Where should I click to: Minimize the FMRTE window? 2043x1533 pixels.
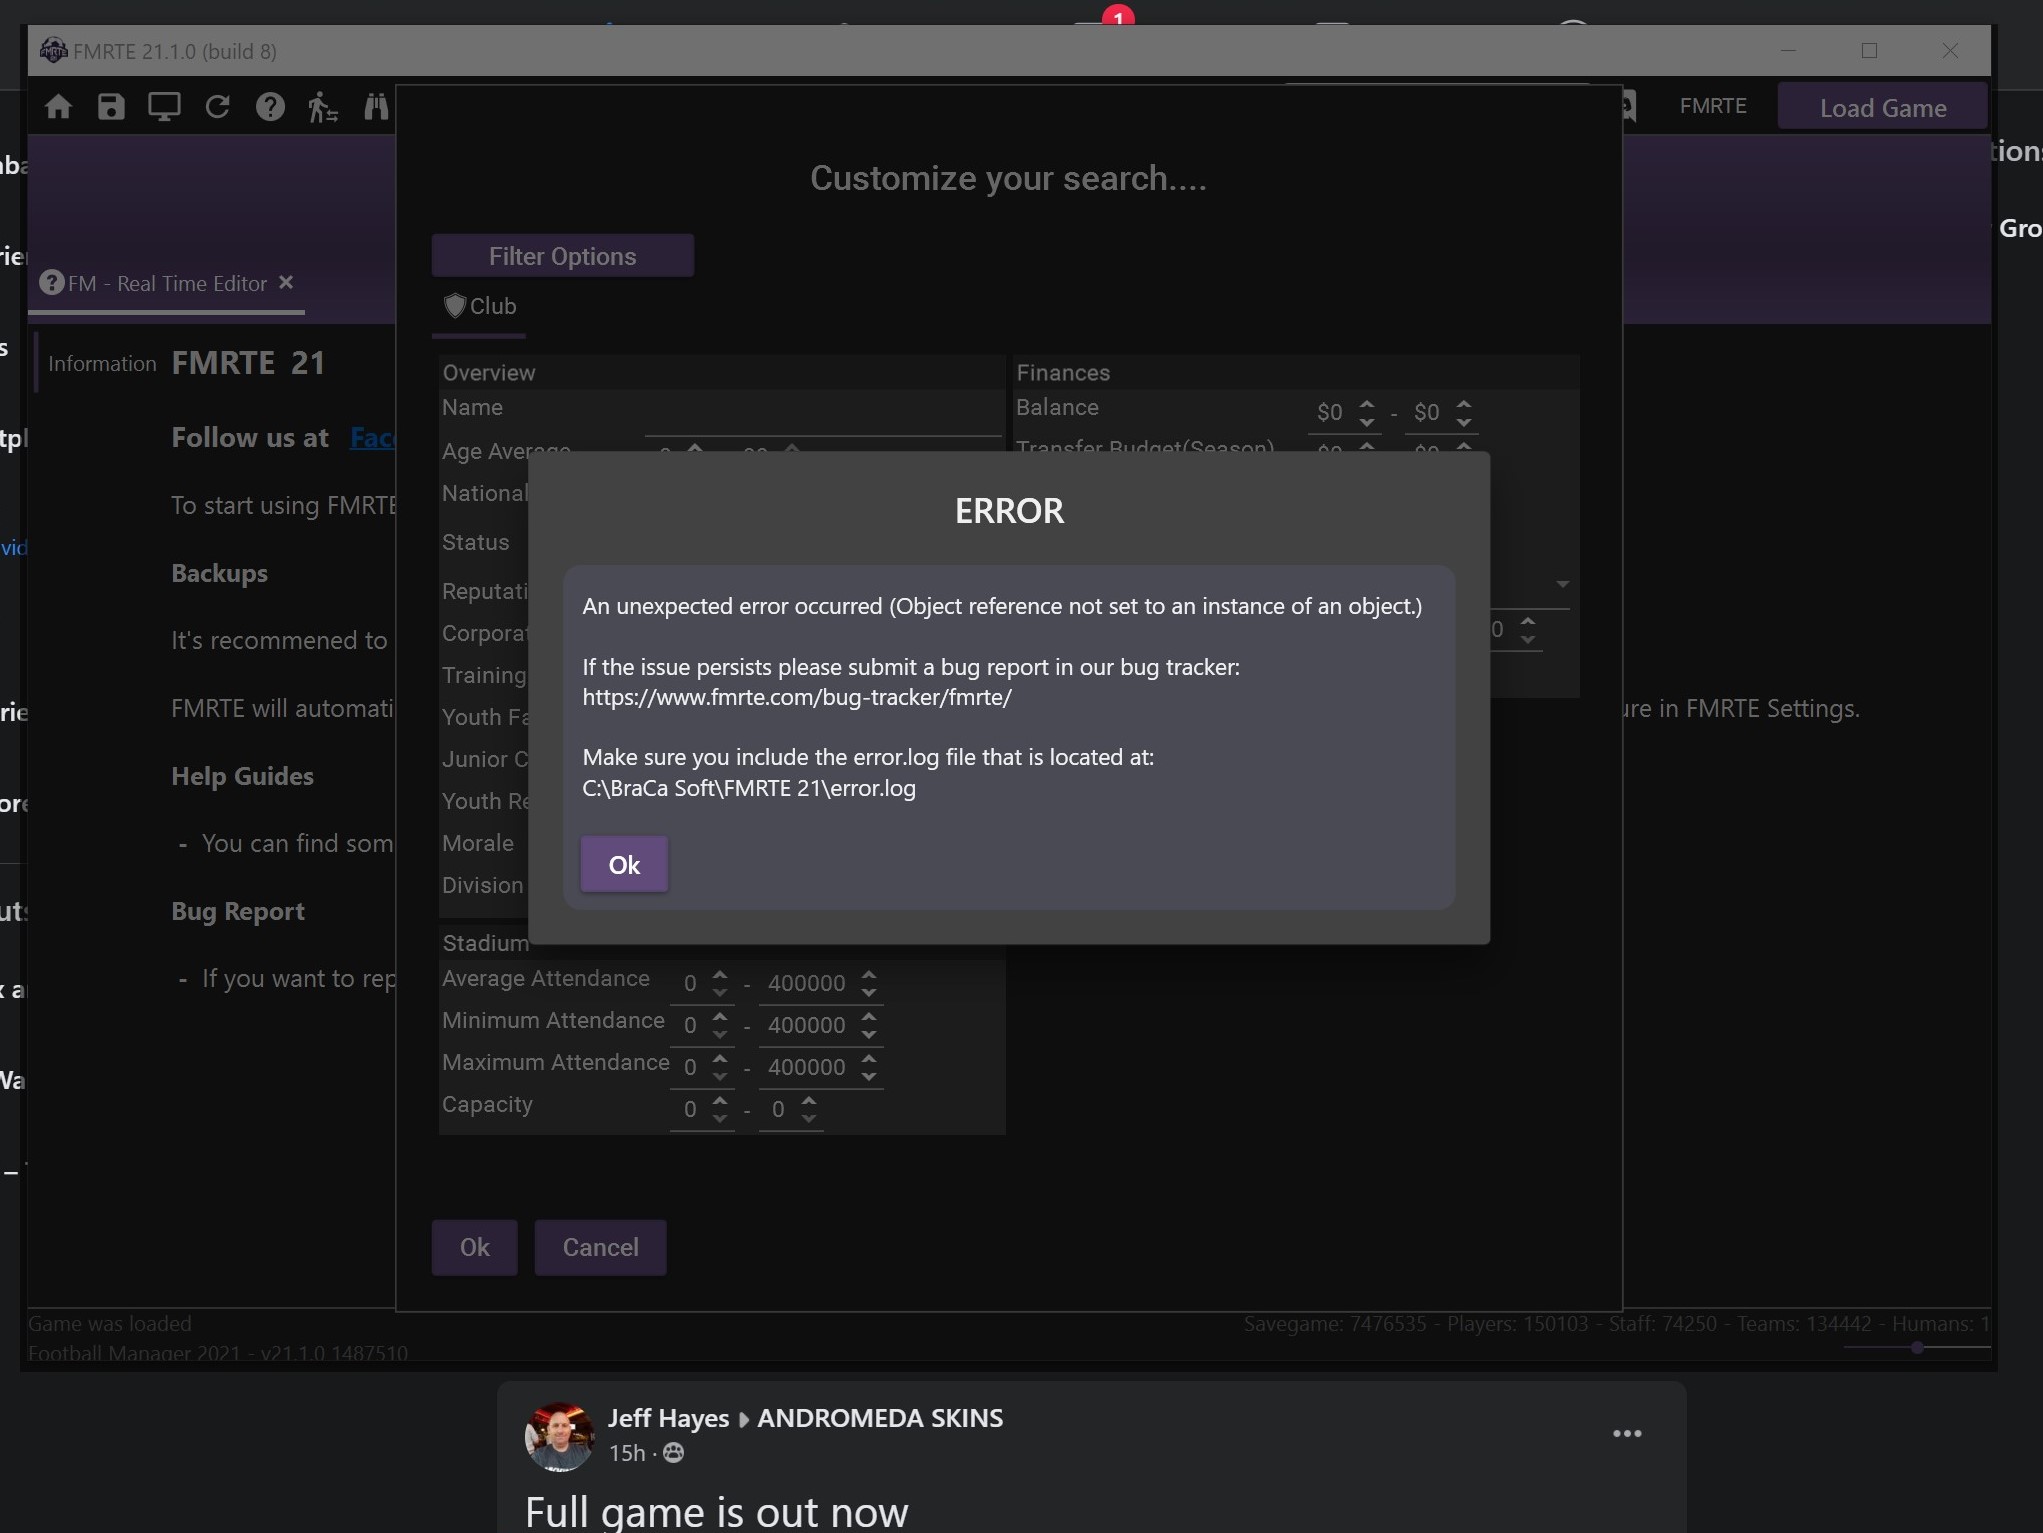click(1789, 50)
